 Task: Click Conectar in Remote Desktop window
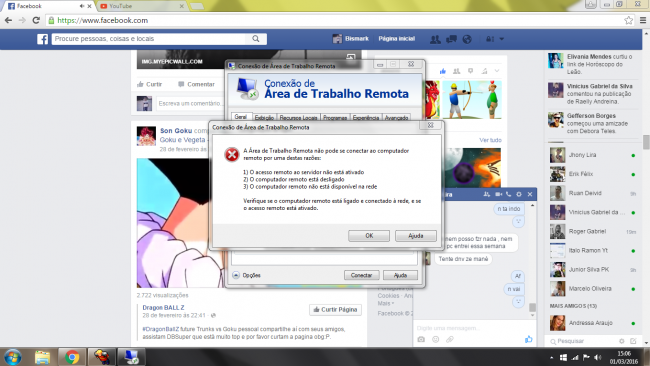361,275
